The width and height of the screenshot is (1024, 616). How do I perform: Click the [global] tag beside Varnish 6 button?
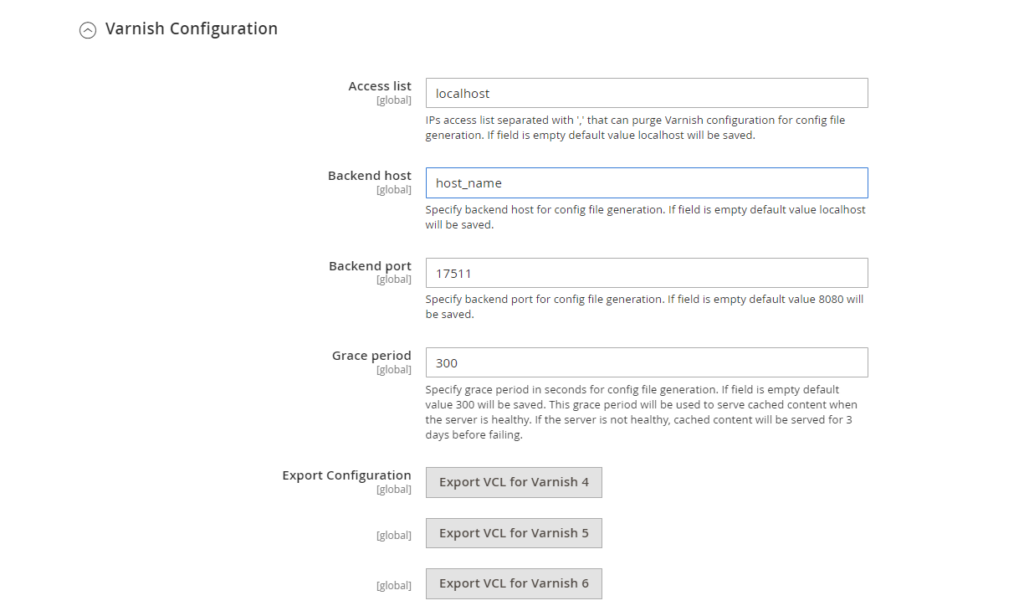pos(393,585)
